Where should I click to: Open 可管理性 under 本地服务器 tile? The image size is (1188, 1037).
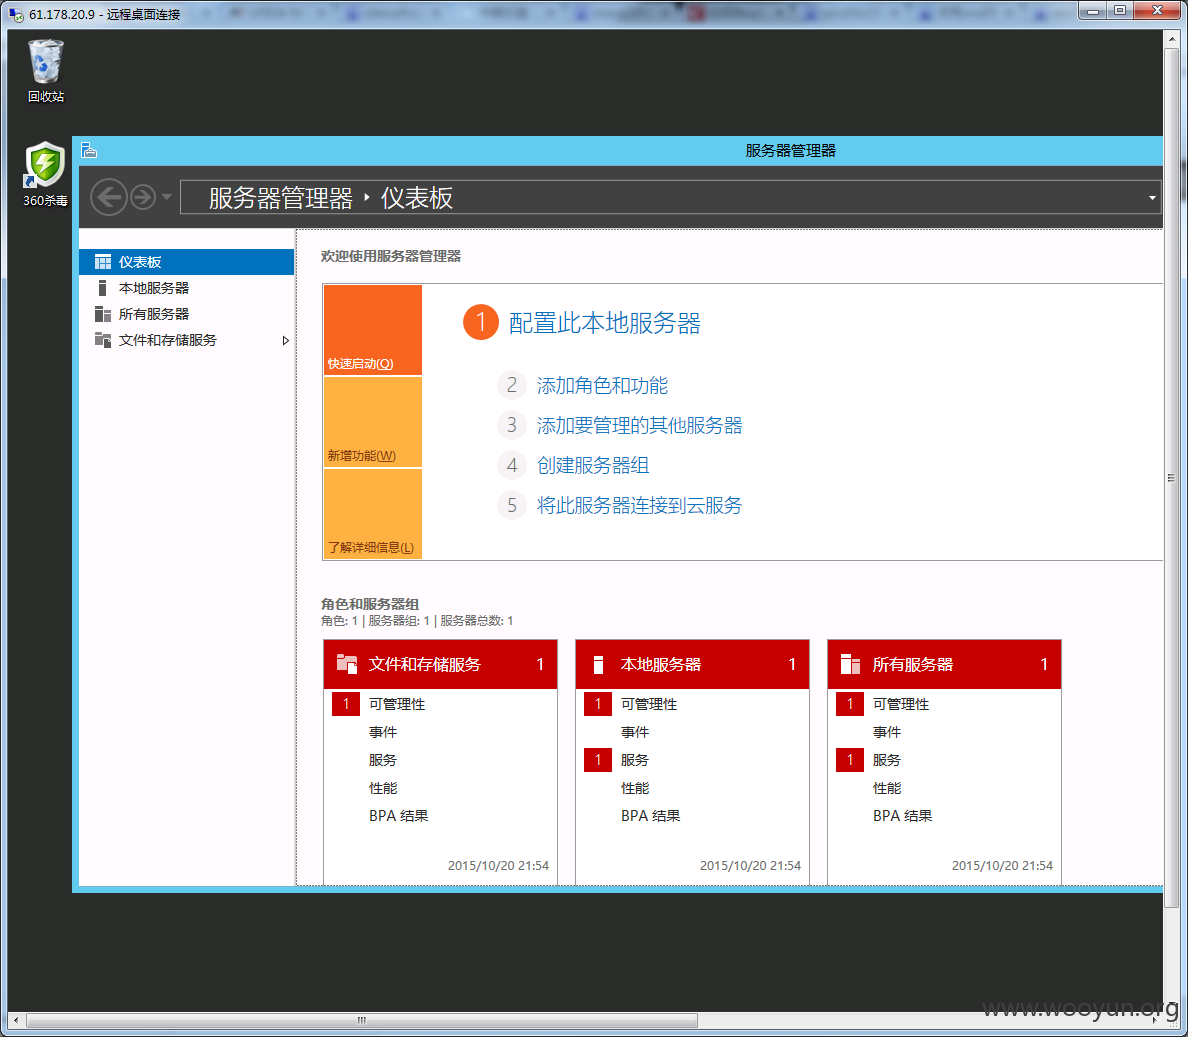tap(649, 704)
